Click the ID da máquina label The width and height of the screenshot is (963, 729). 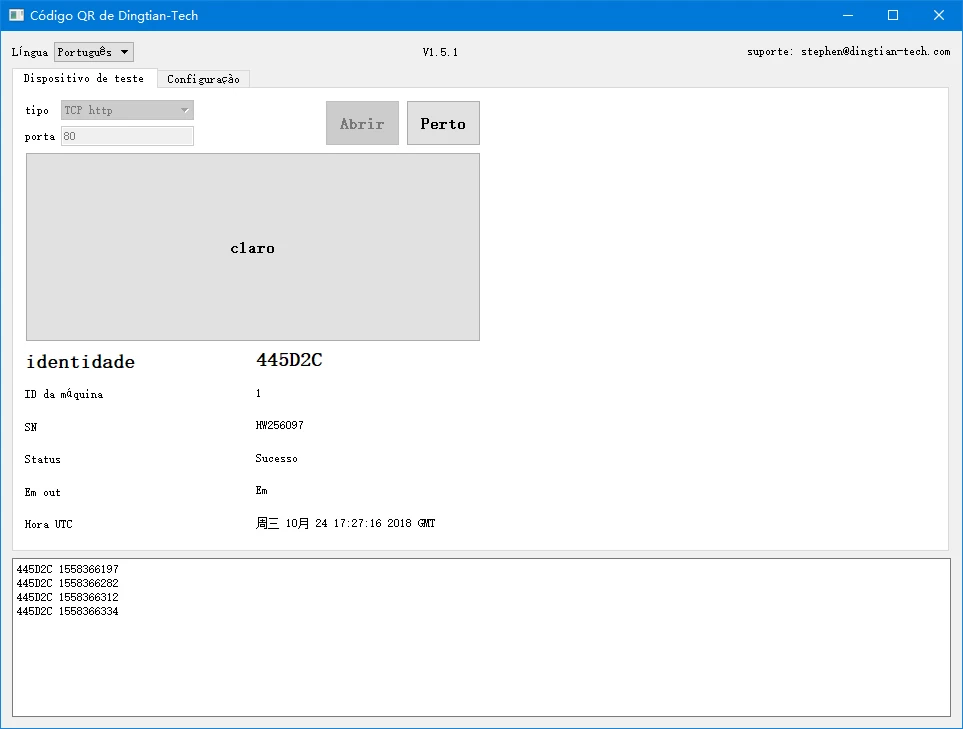tap(64, 394)
